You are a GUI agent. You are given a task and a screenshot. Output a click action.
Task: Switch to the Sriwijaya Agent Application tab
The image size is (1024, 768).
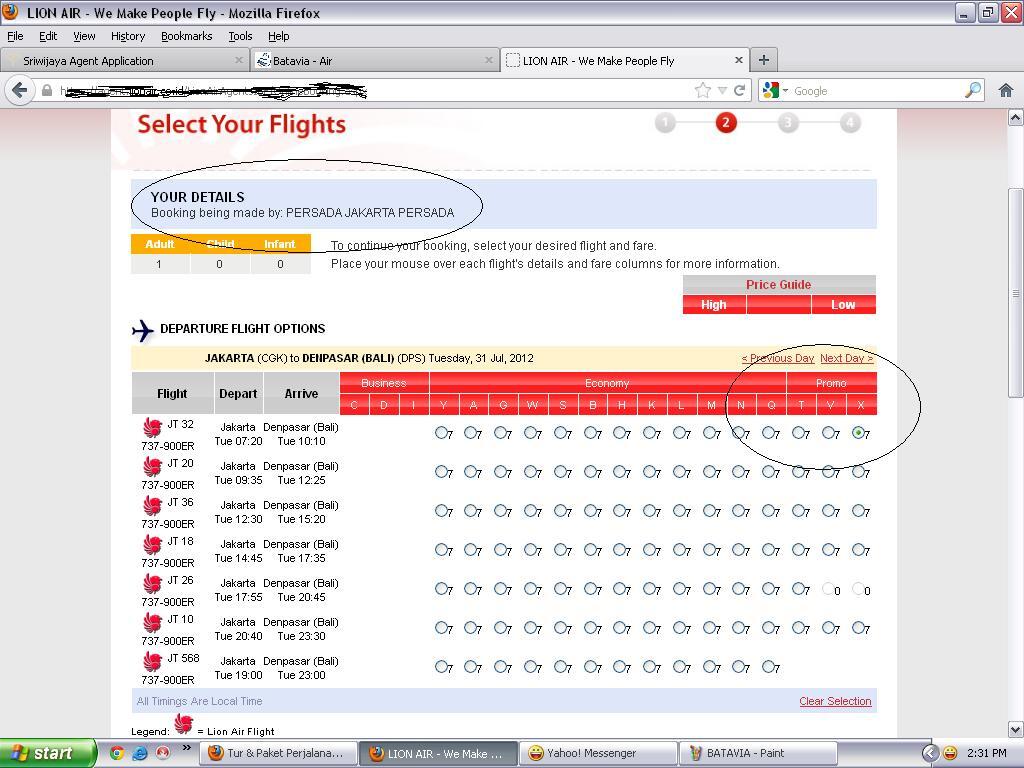(x=125, y=60)
